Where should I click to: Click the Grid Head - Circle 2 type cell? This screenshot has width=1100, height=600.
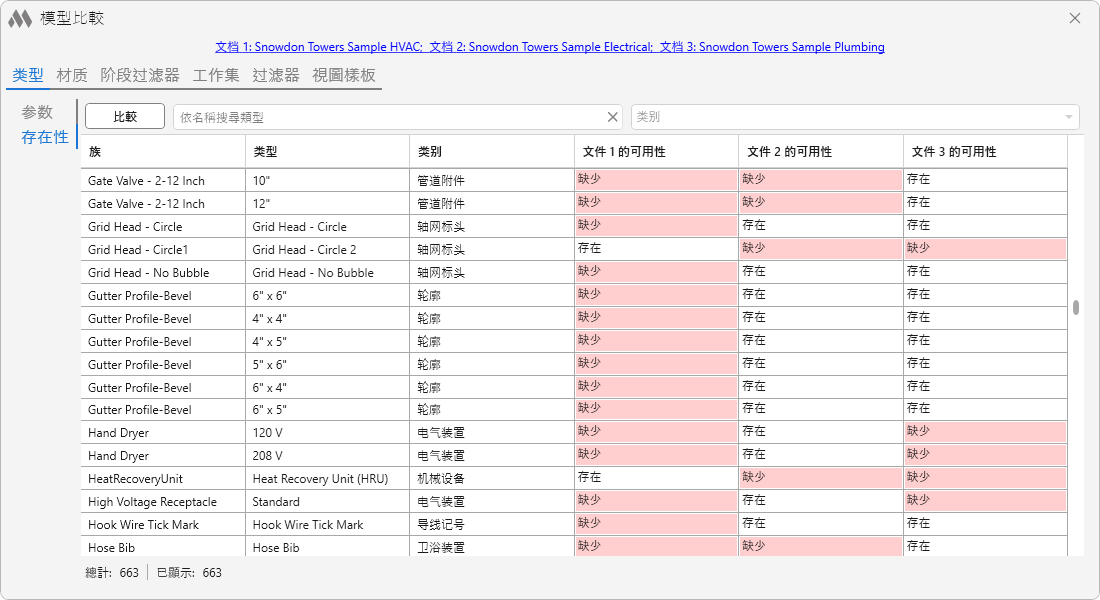(328, 250)
